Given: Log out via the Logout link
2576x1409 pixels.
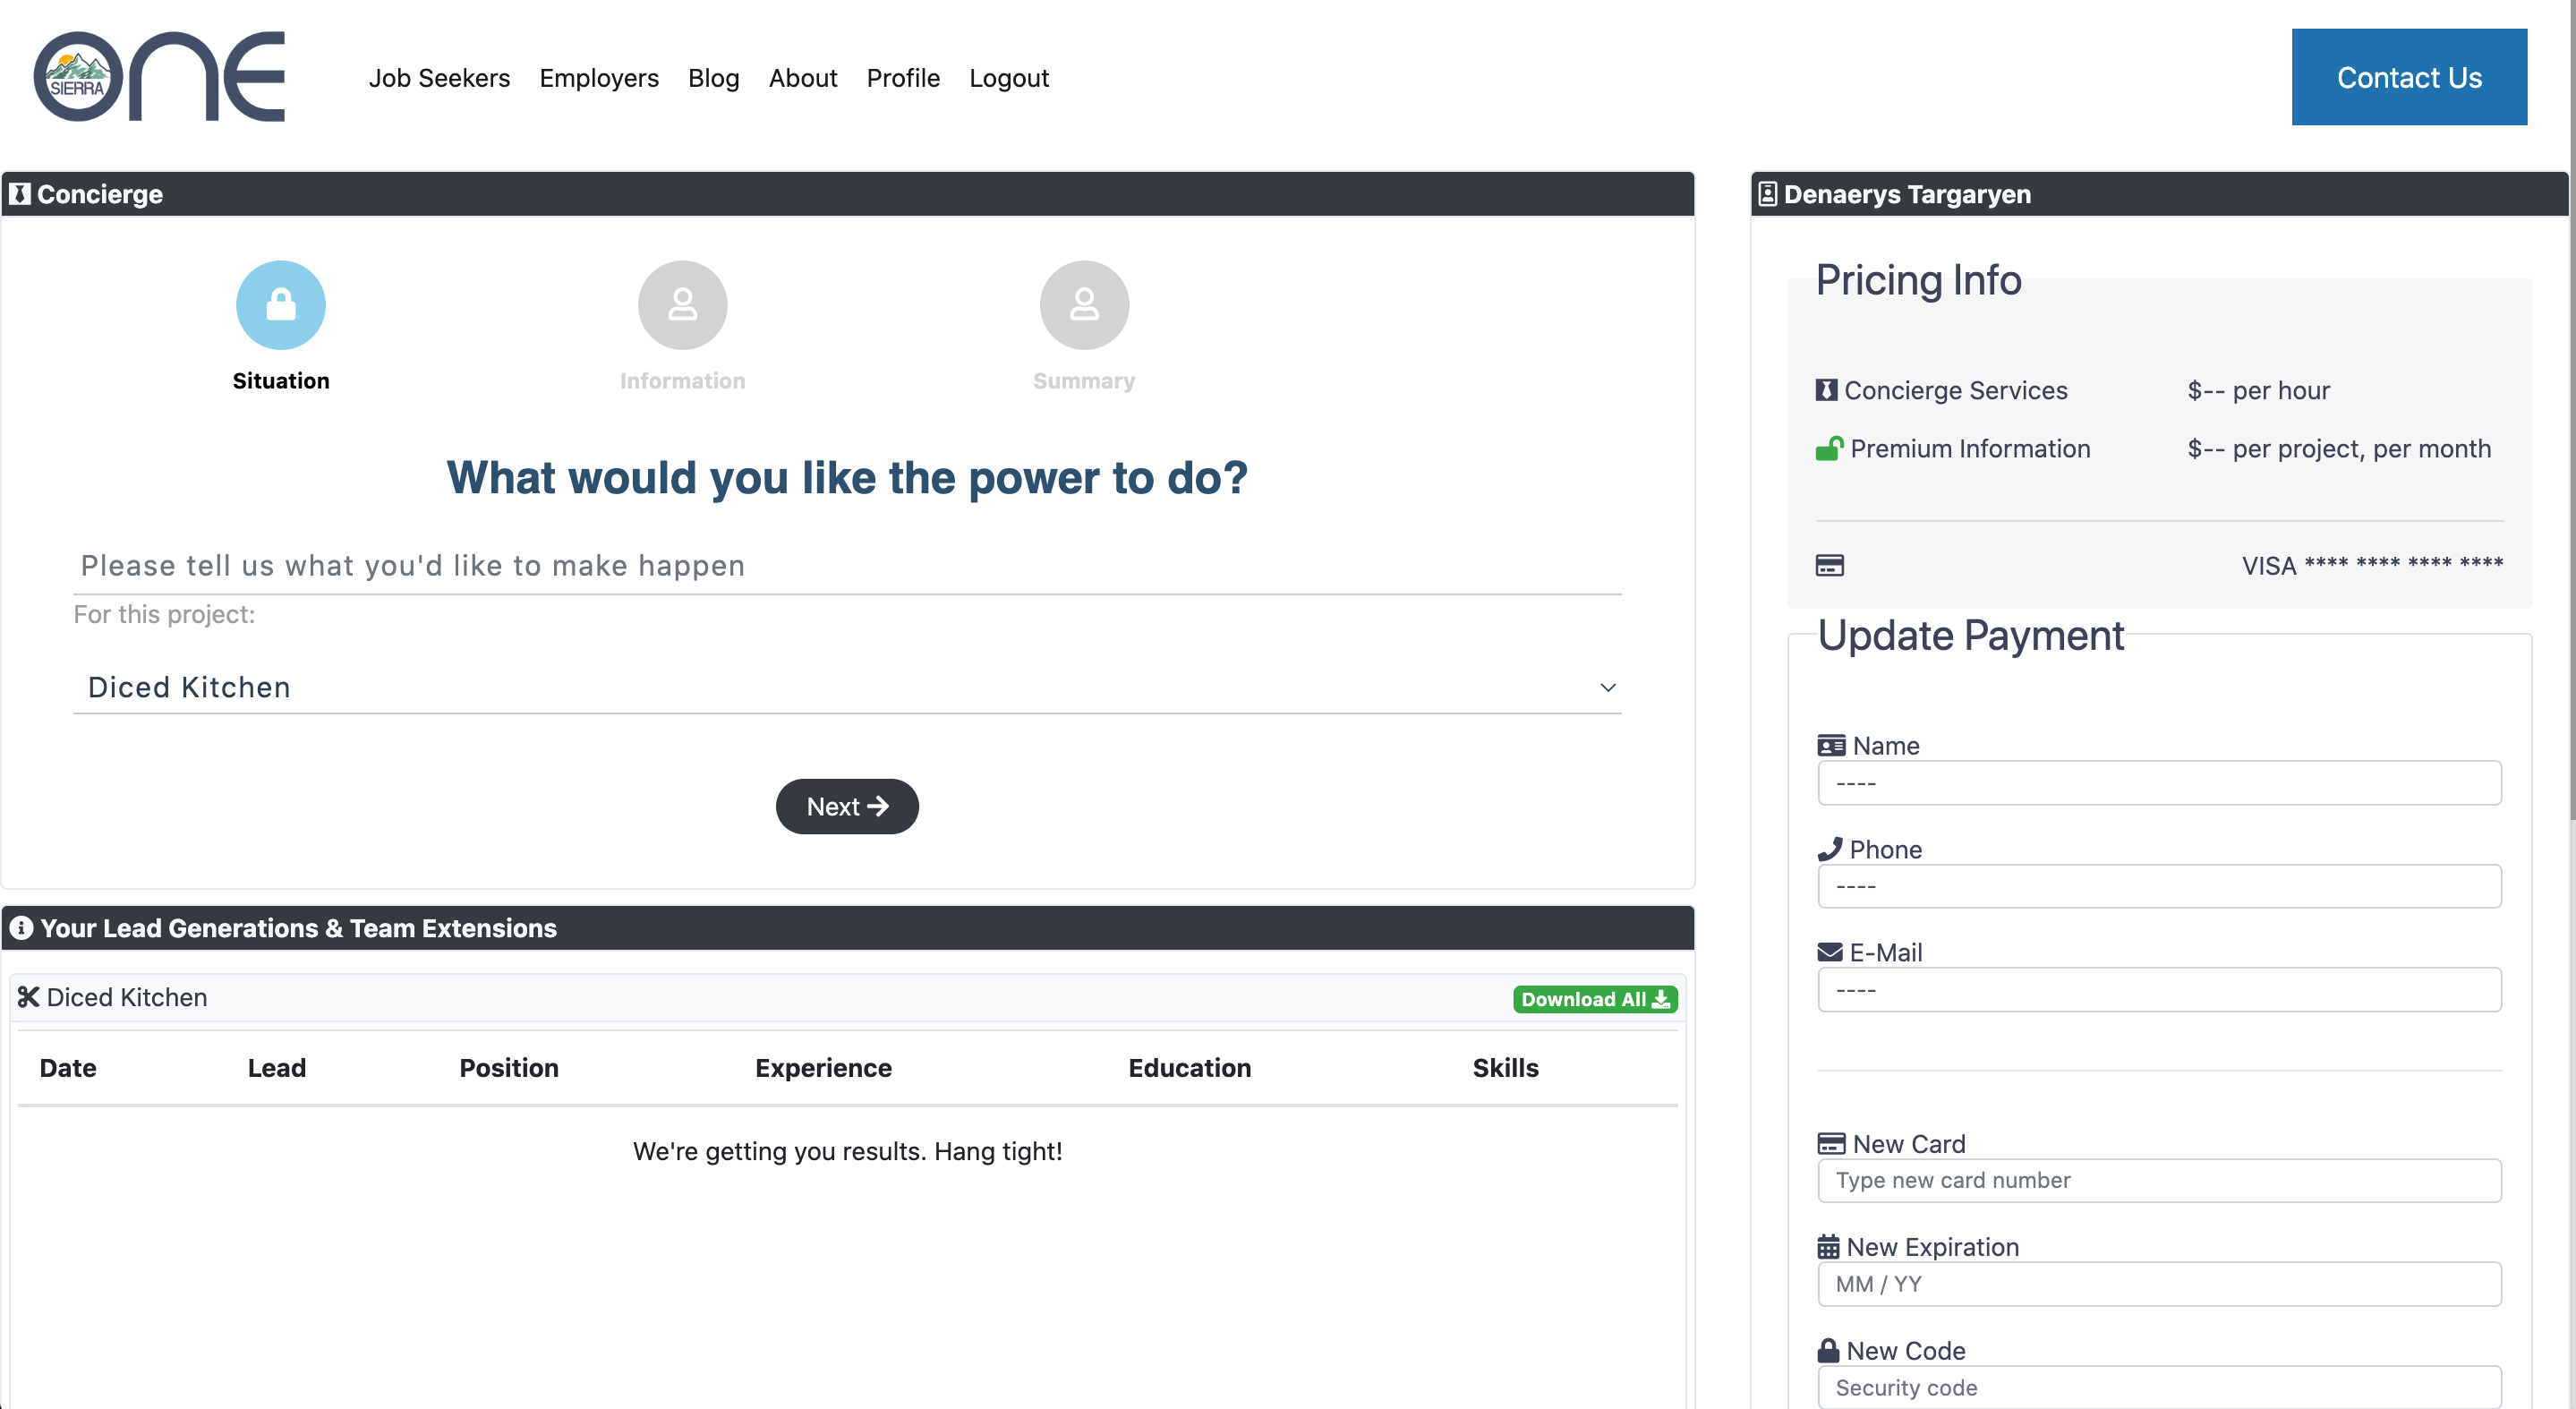Looking at the screenshot, I should click(1008, 78).
